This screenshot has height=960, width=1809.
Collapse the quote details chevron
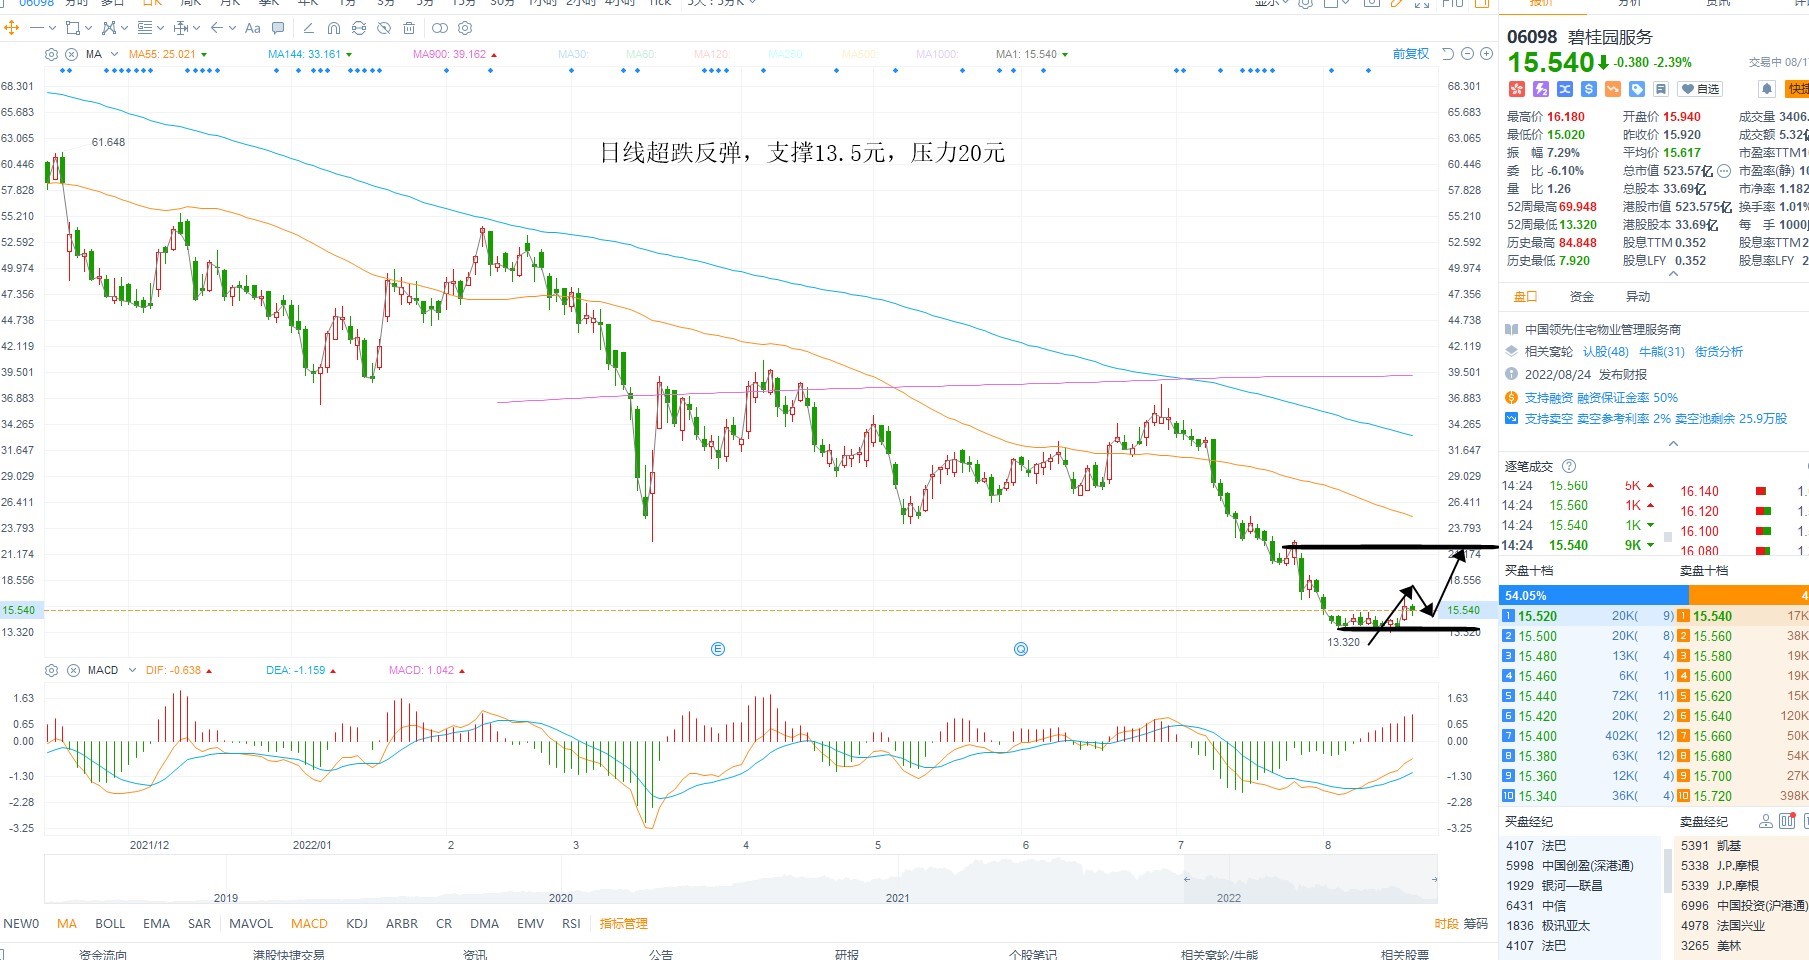1674,274
